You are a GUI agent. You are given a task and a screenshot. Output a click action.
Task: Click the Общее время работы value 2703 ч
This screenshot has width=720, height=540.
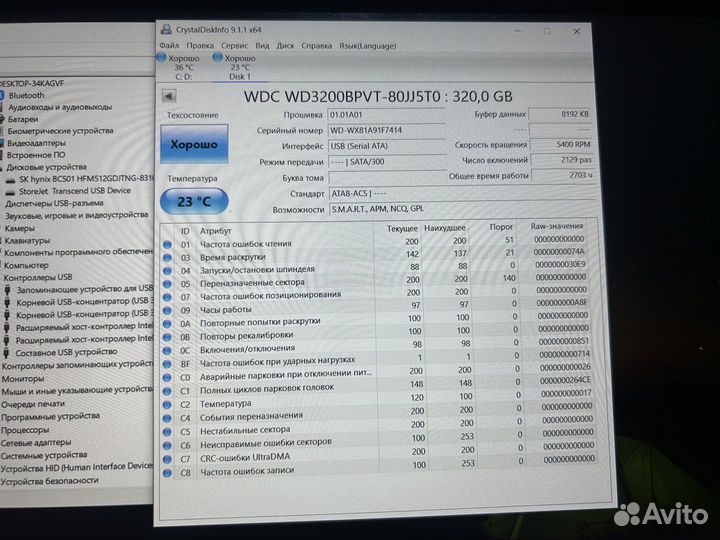tap(563, 175)
